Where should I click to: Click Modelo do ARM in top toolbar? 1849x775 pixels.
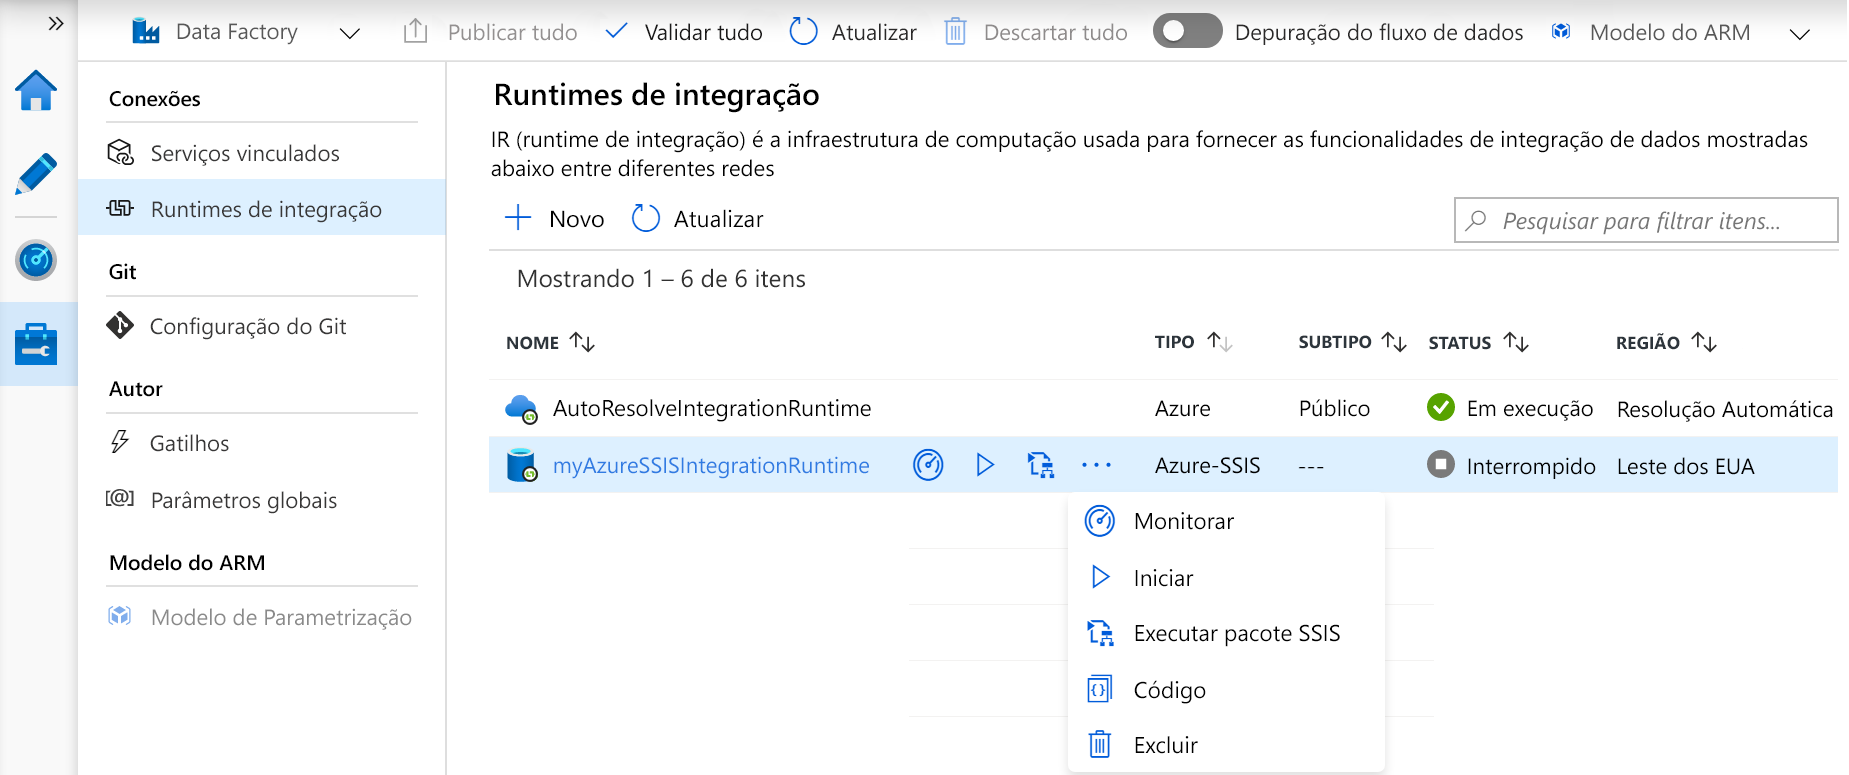pyautogui.click(x=1651, y=32)
